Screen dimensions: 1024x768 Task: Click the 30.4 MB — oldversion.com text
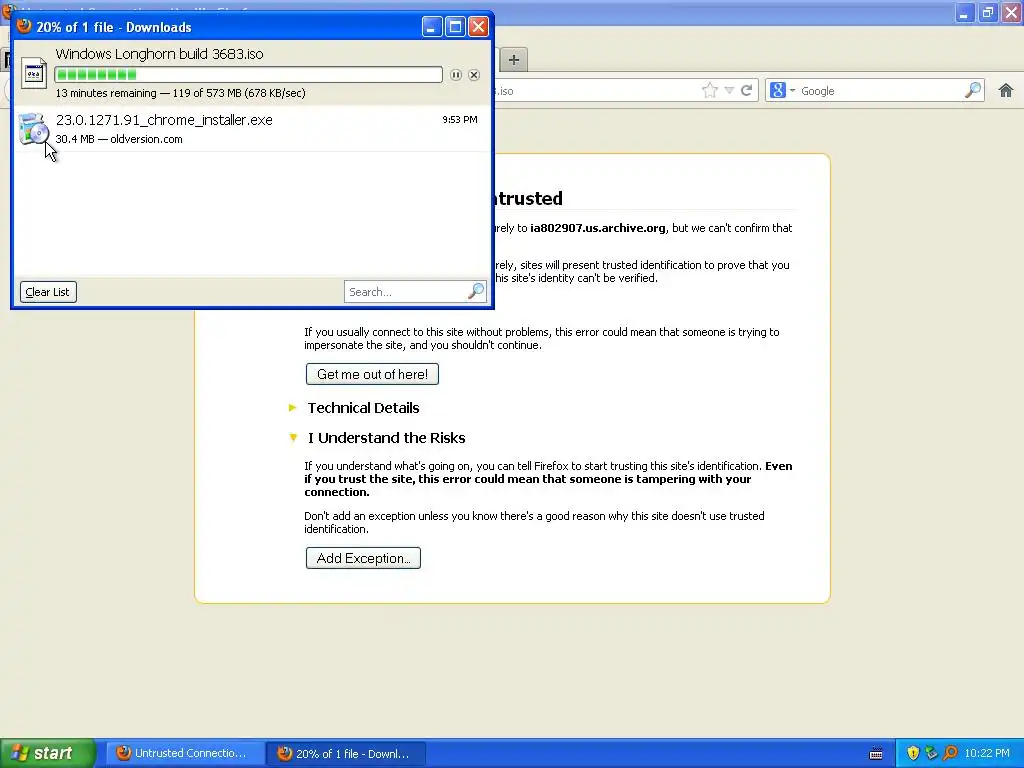coord(119,139)
